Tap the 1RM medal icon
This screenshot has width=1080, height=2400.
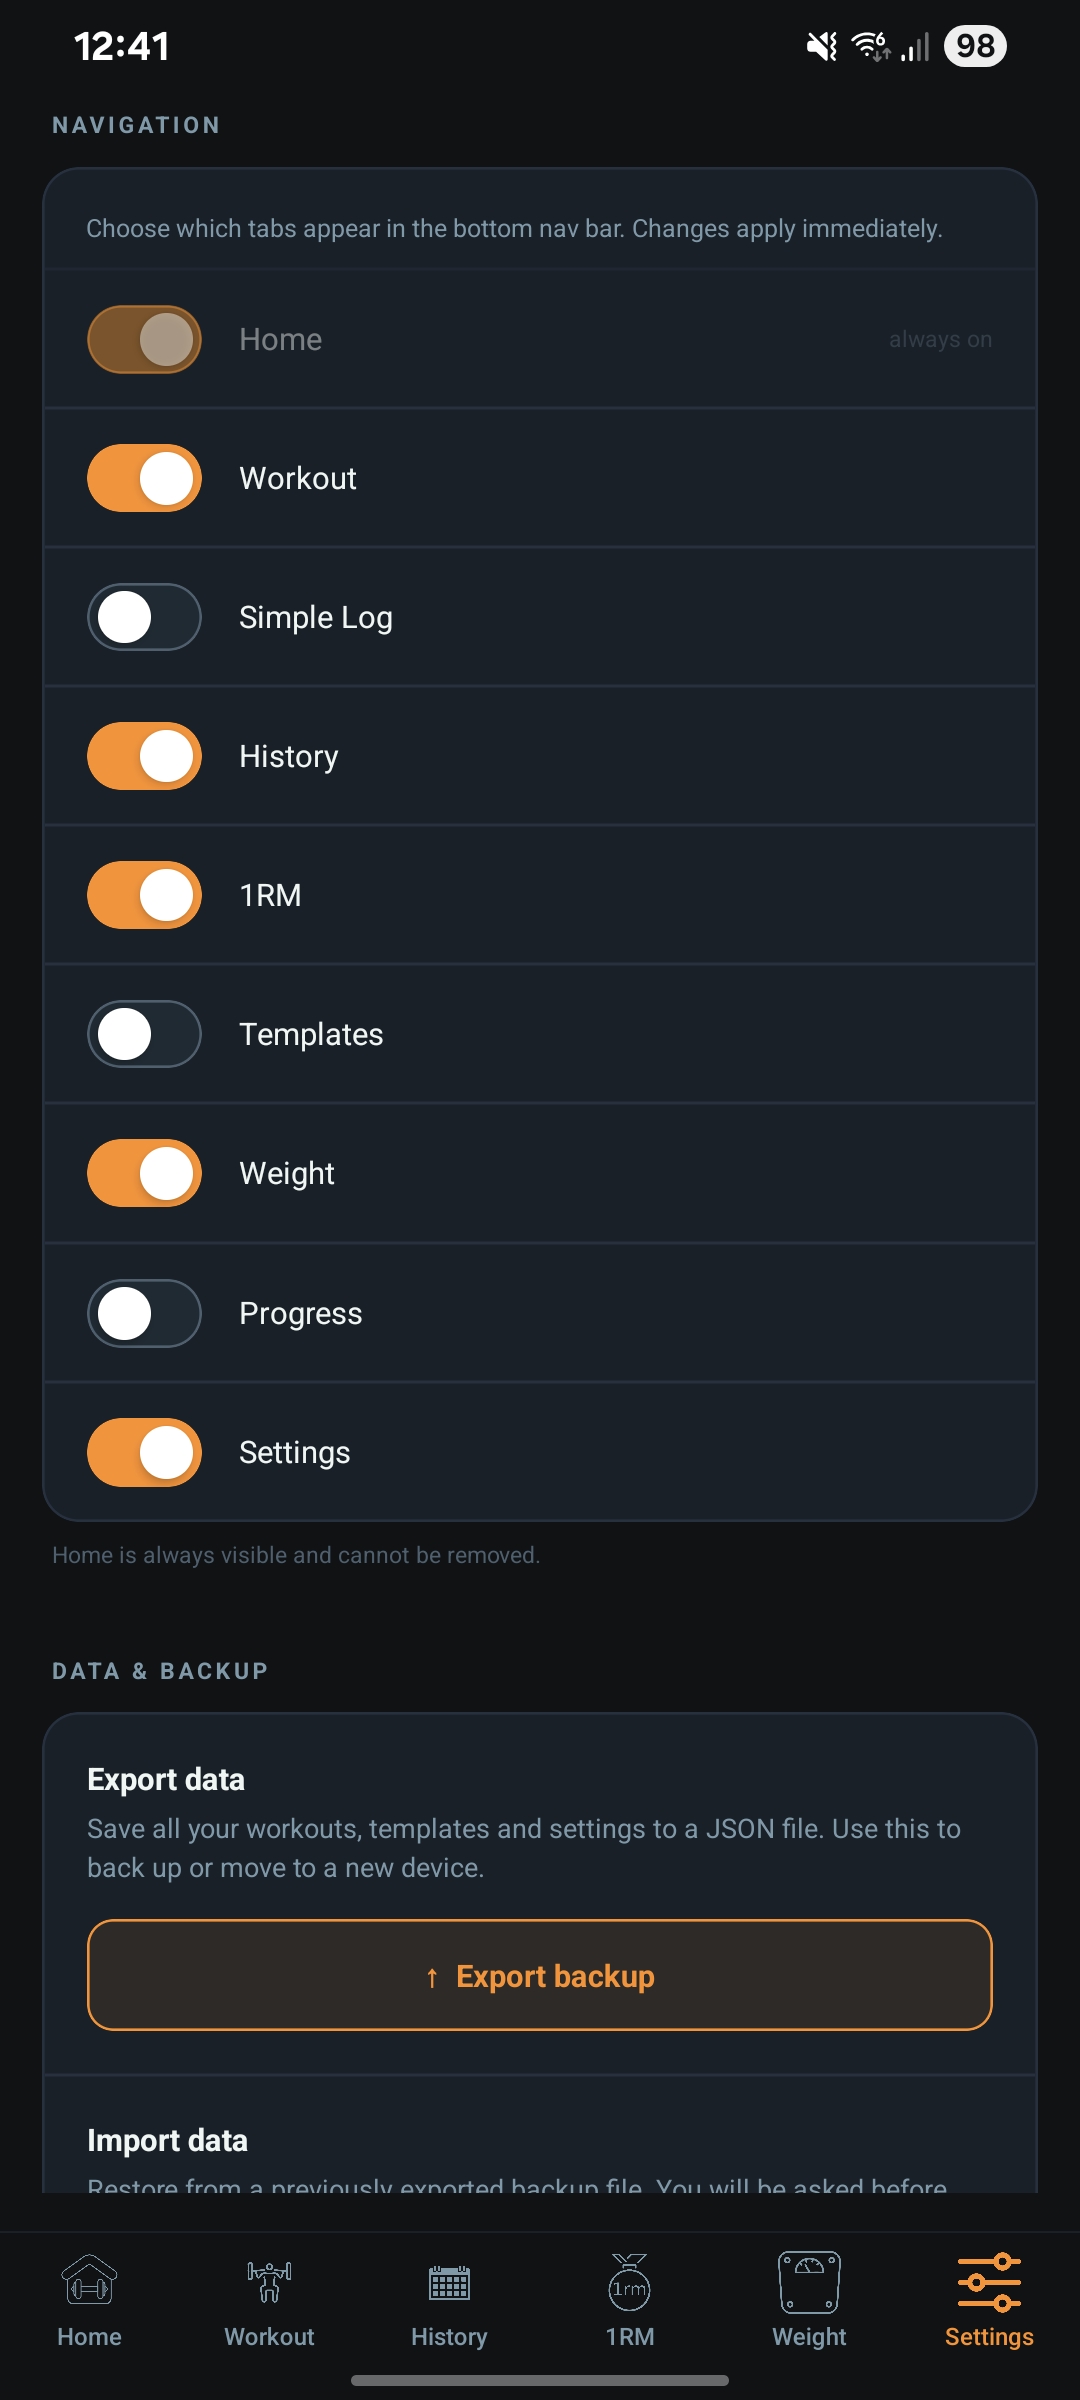point(628,2283)
